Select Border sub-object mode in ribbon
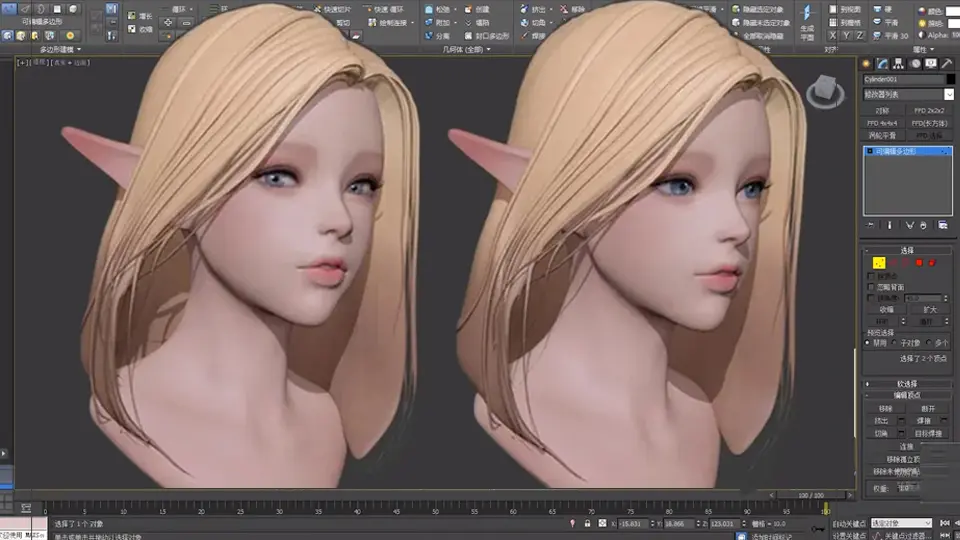960x540 pixels. pos(41,9)
